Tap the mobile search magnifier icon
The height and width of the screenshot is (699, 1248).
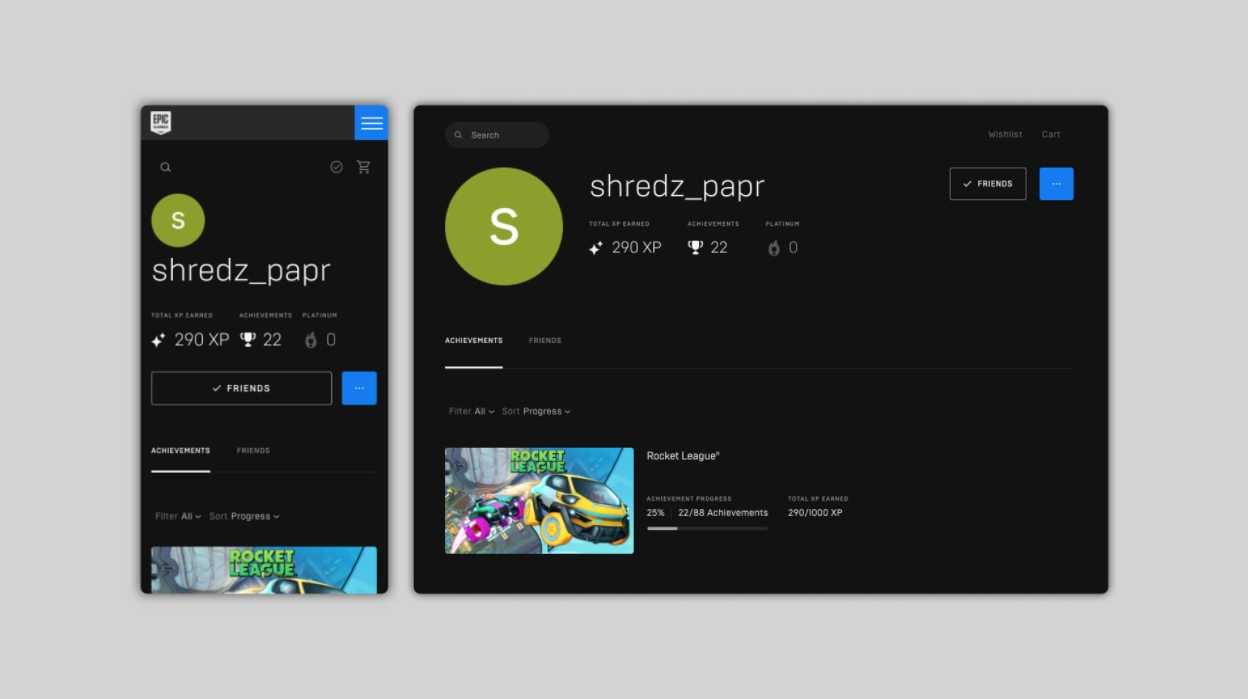tap(166, 168)
